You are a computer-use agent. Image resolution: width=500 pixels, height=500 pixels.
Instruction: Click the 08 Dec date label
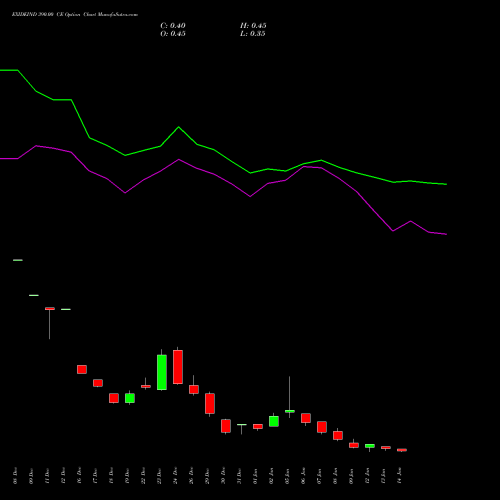point(15,476)
